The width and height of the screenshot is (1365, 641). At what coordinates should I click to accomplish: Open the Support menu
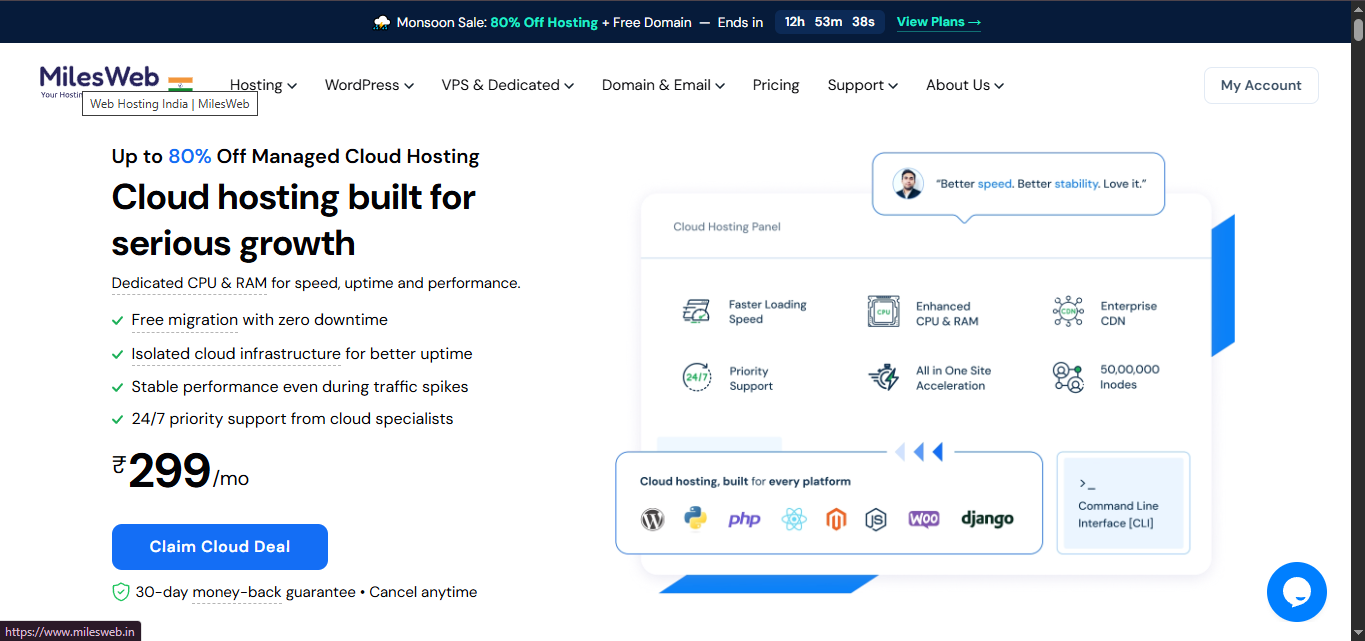(x=863, y=85)
